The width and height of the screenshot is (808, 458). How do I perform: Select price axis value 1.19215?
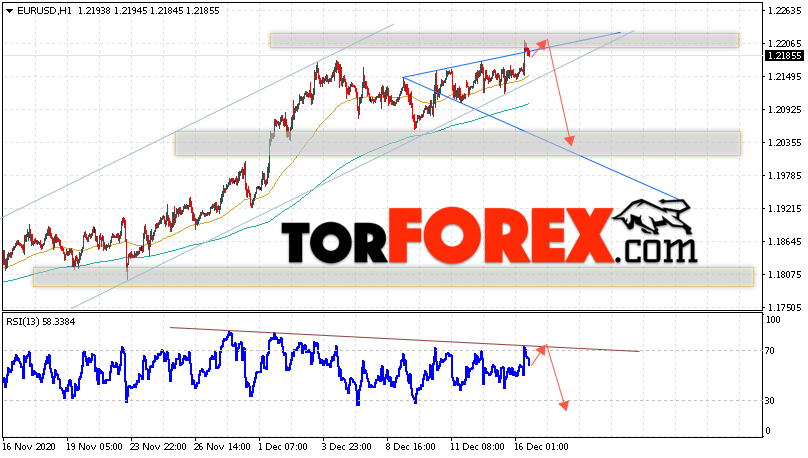[x=784, y=209]
